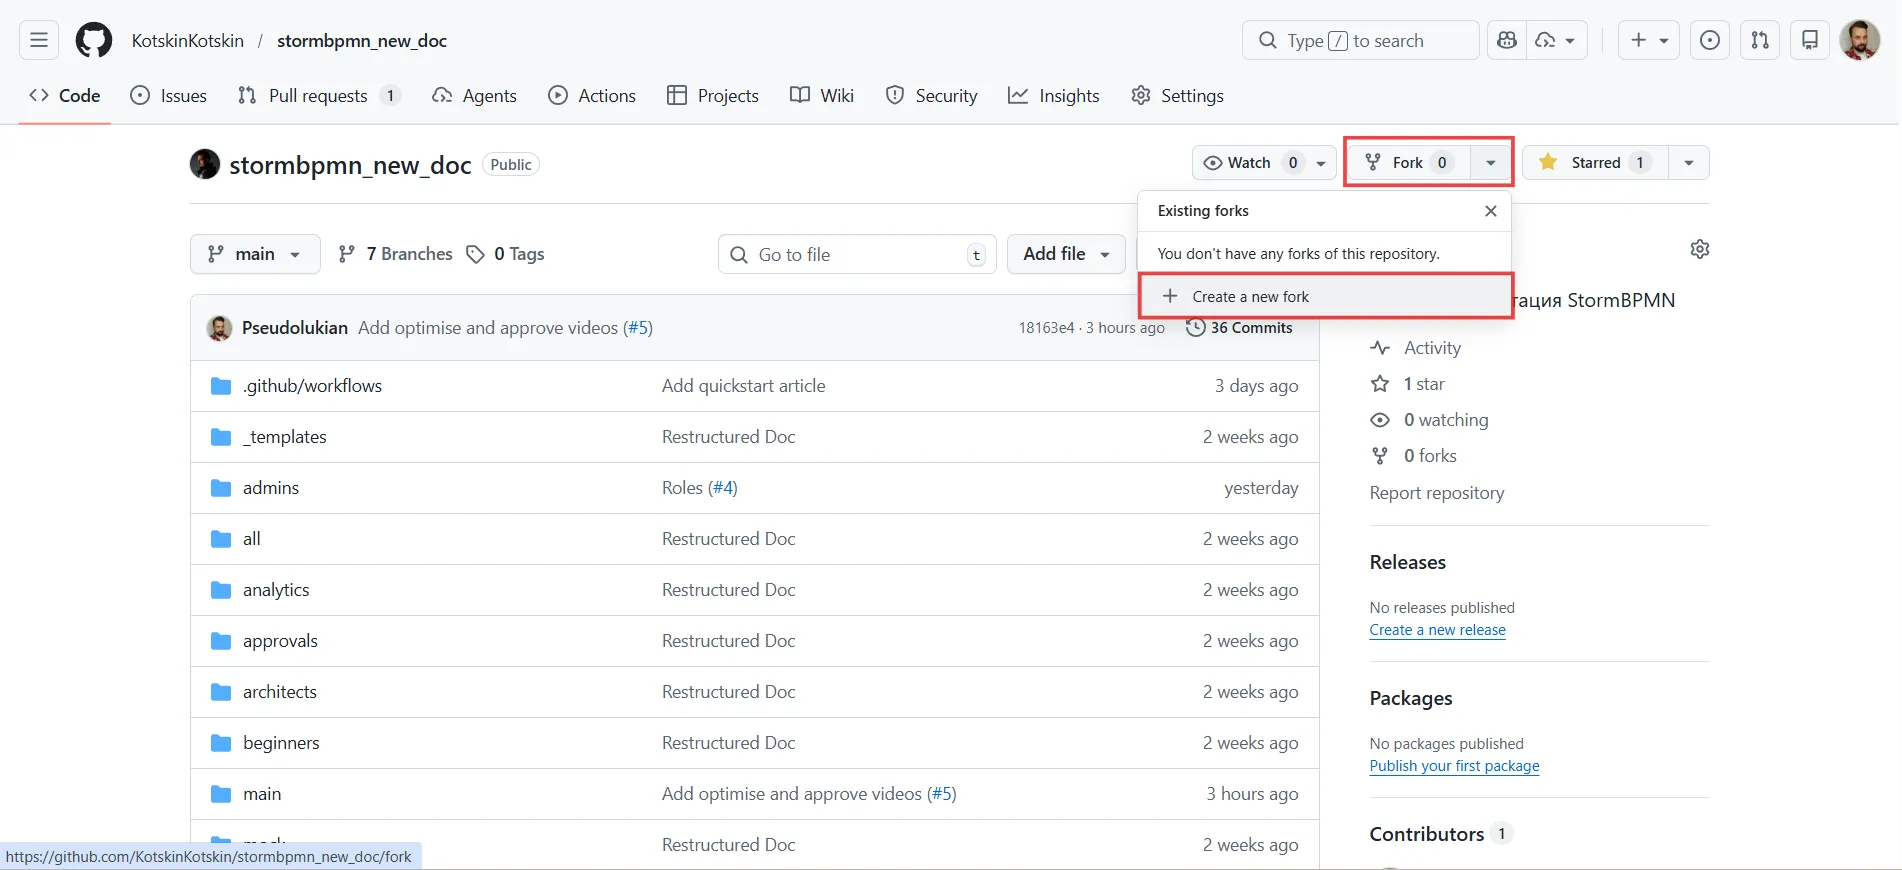Expand the Add file dropdown

(1066, 254)
